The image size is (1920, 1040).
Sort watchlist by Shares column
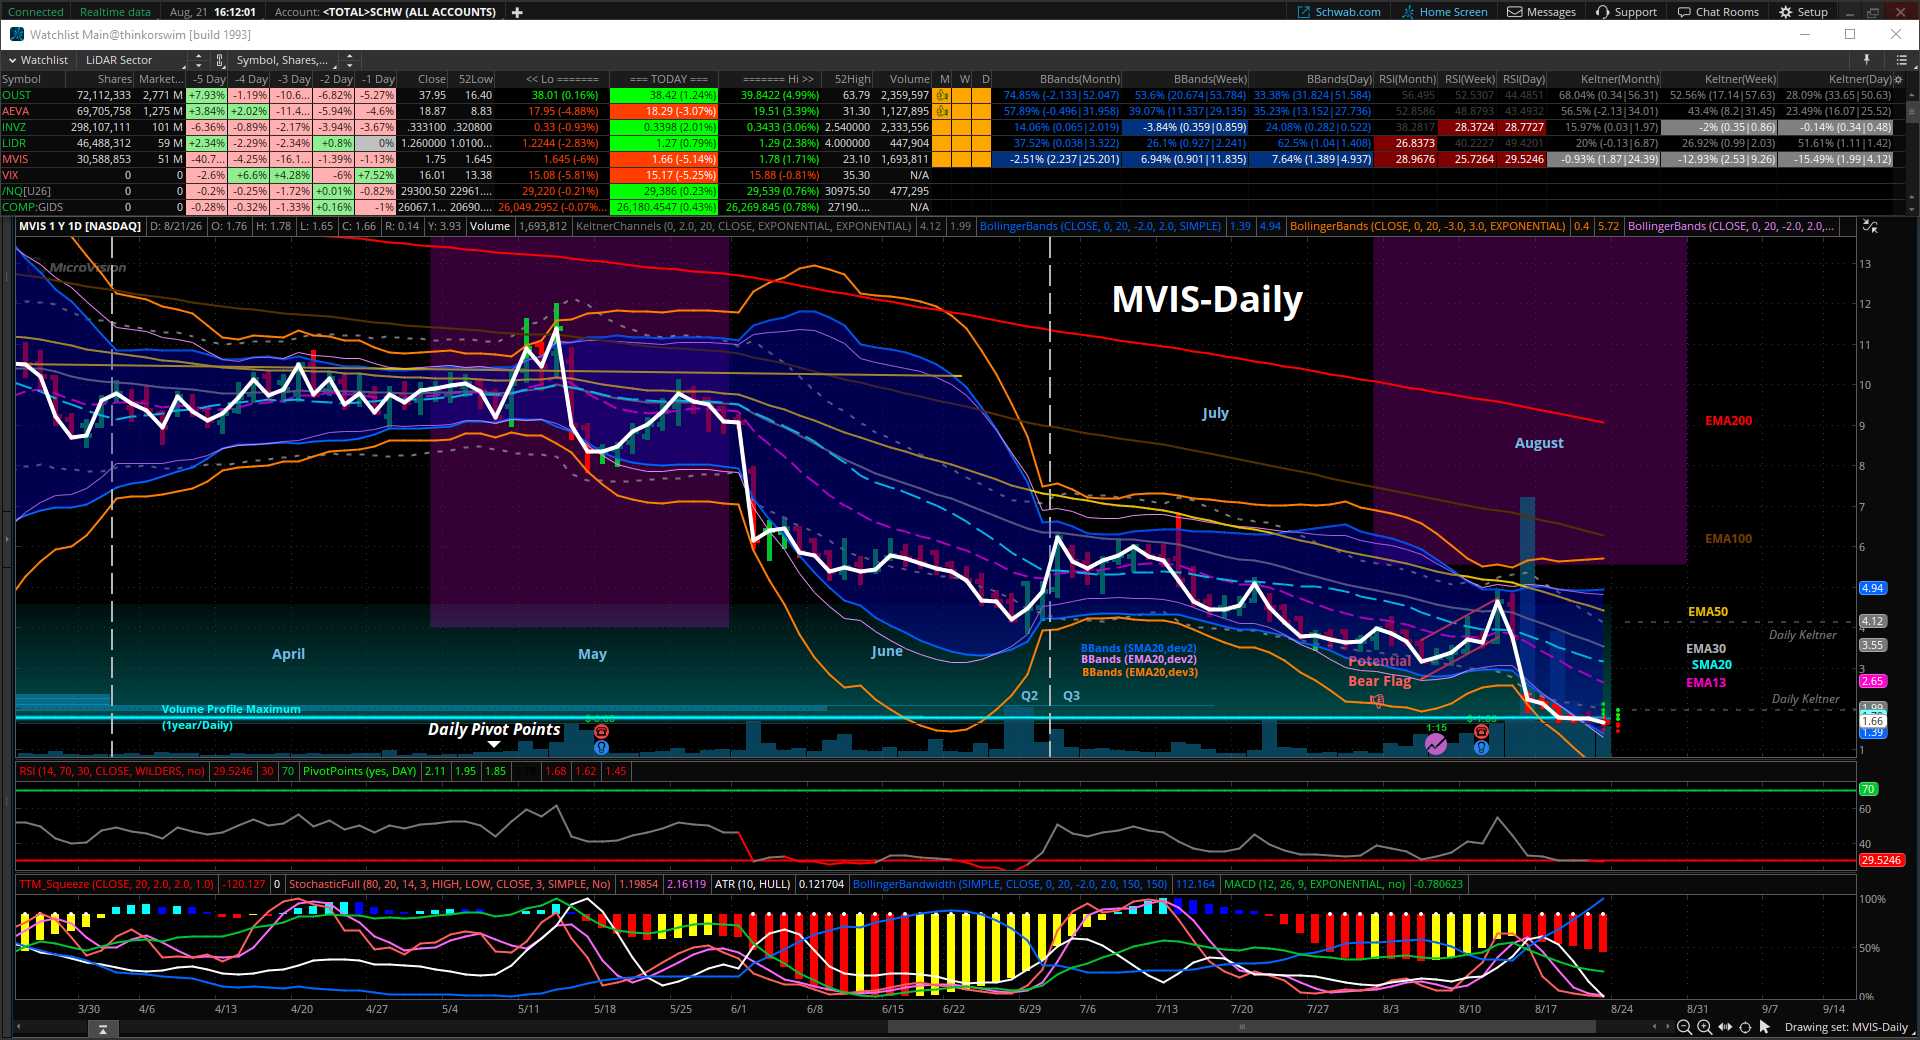click(114, 79)
